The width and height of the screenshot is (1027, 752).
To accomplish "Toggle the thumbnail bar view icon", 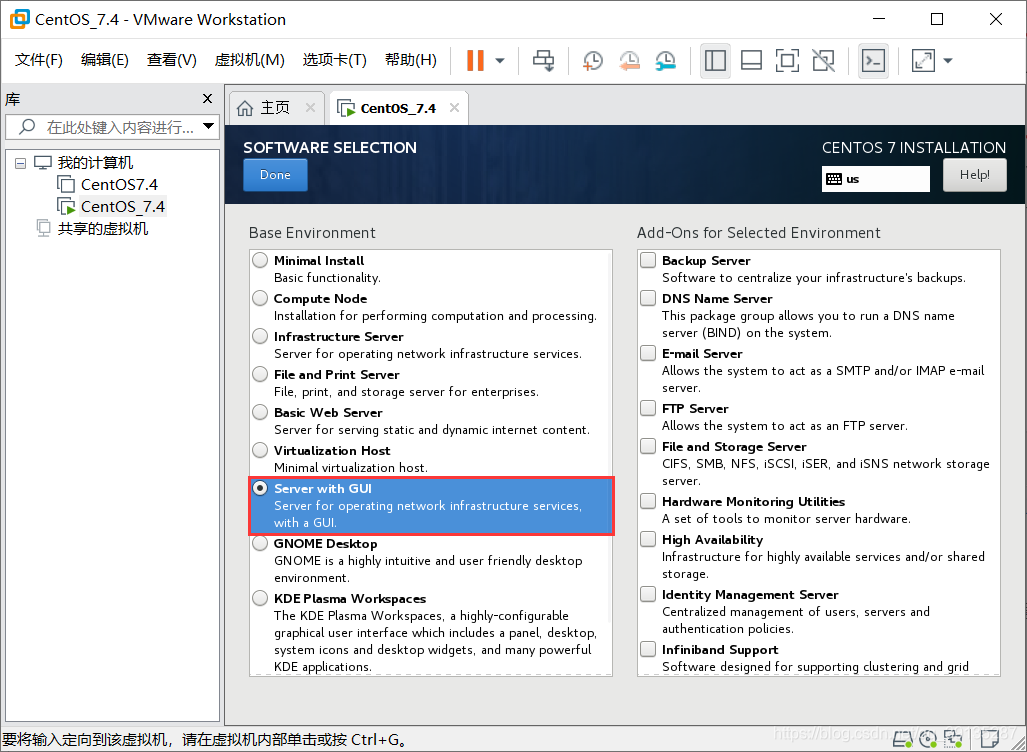I will coord(751,61).
